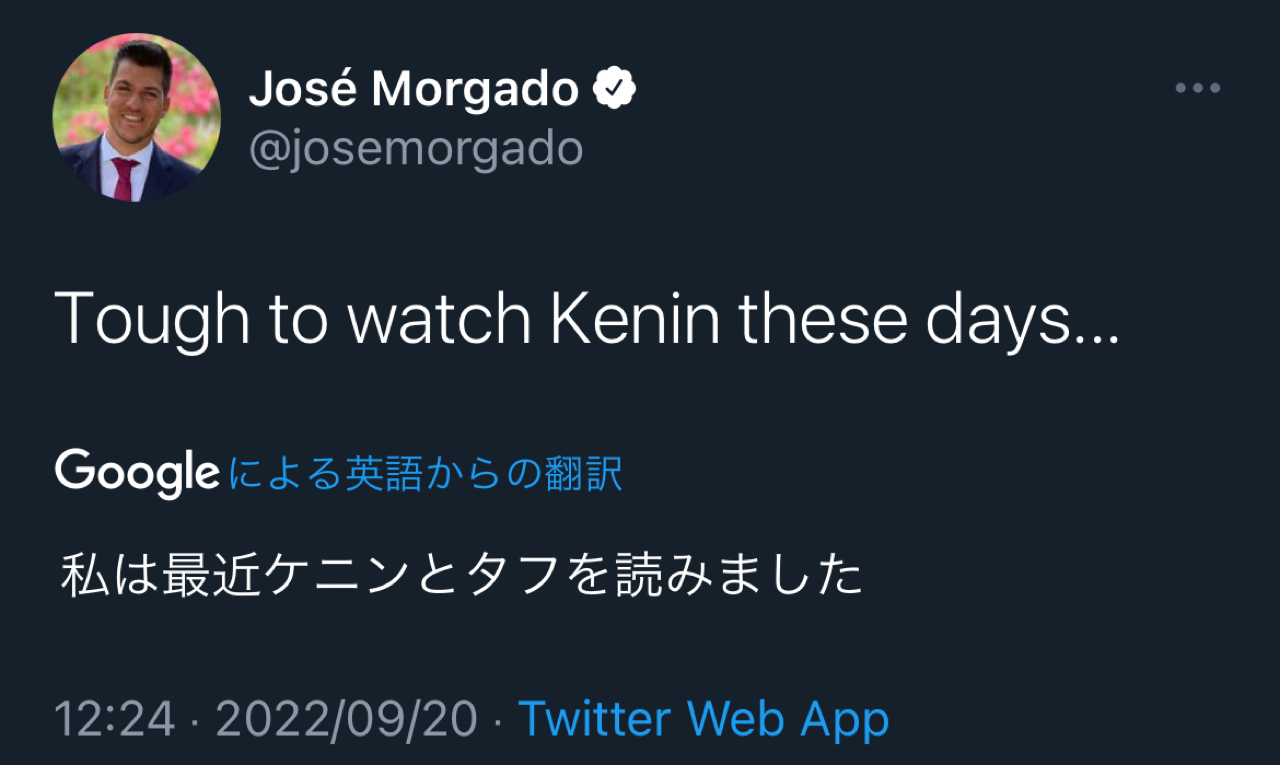The height and width of the screenshot is (765, 1280).
Task: Click the display name José Morgado
Action: [x=414, y=90]
